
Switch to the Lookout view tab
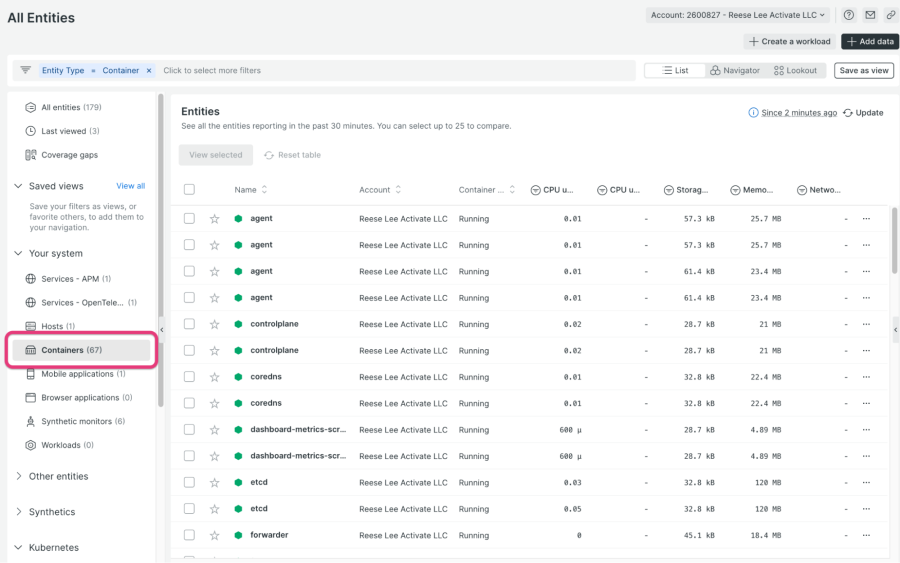pos(795,71)
